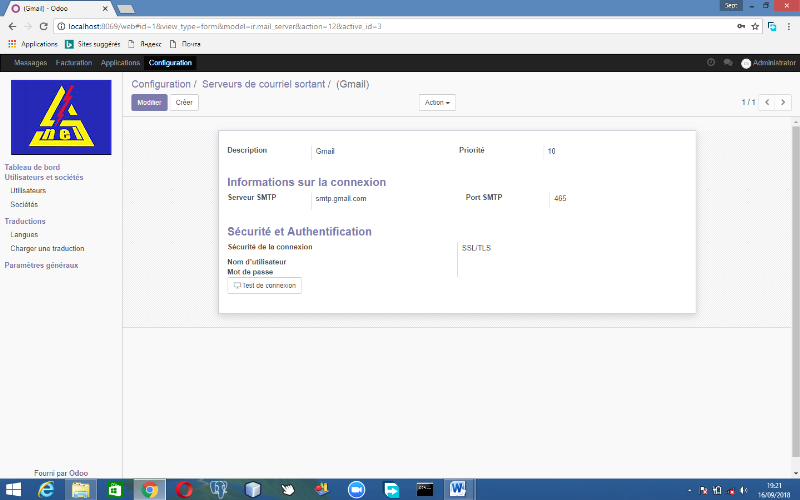
Task: Click the Modifier button
Action: click(149, 102)
